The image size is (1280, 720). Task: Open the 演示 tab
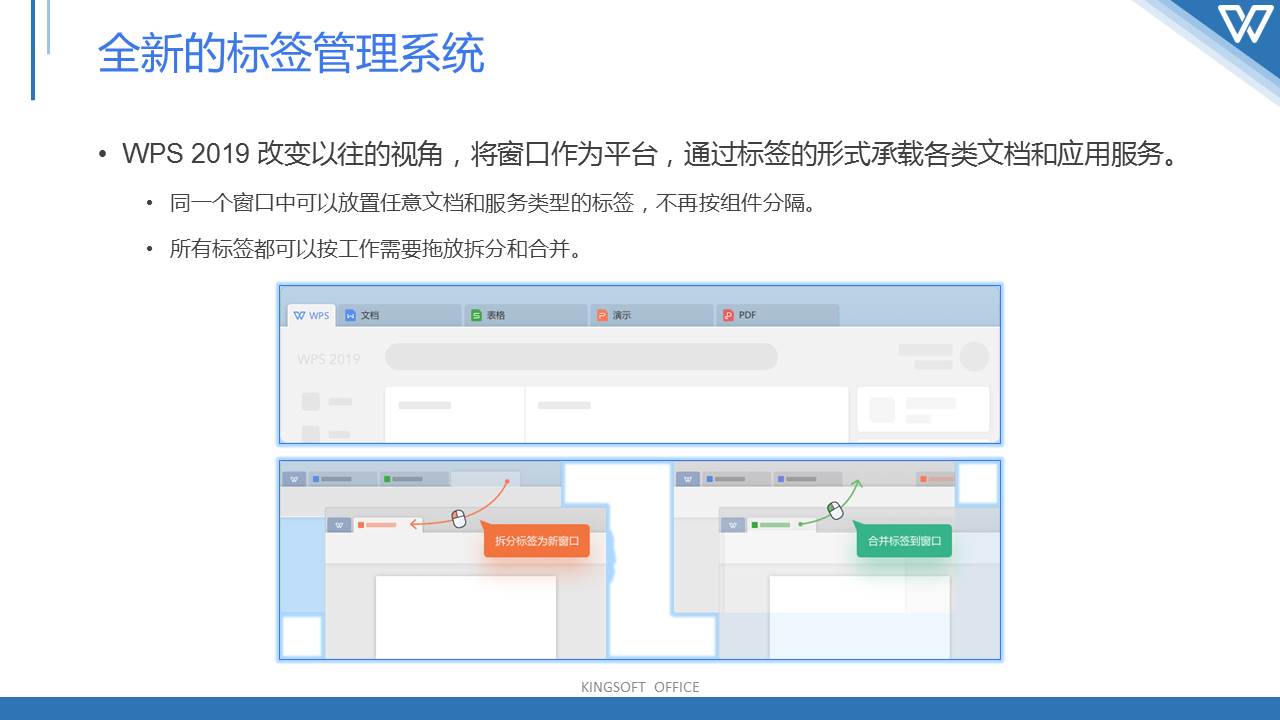(651, 315)
